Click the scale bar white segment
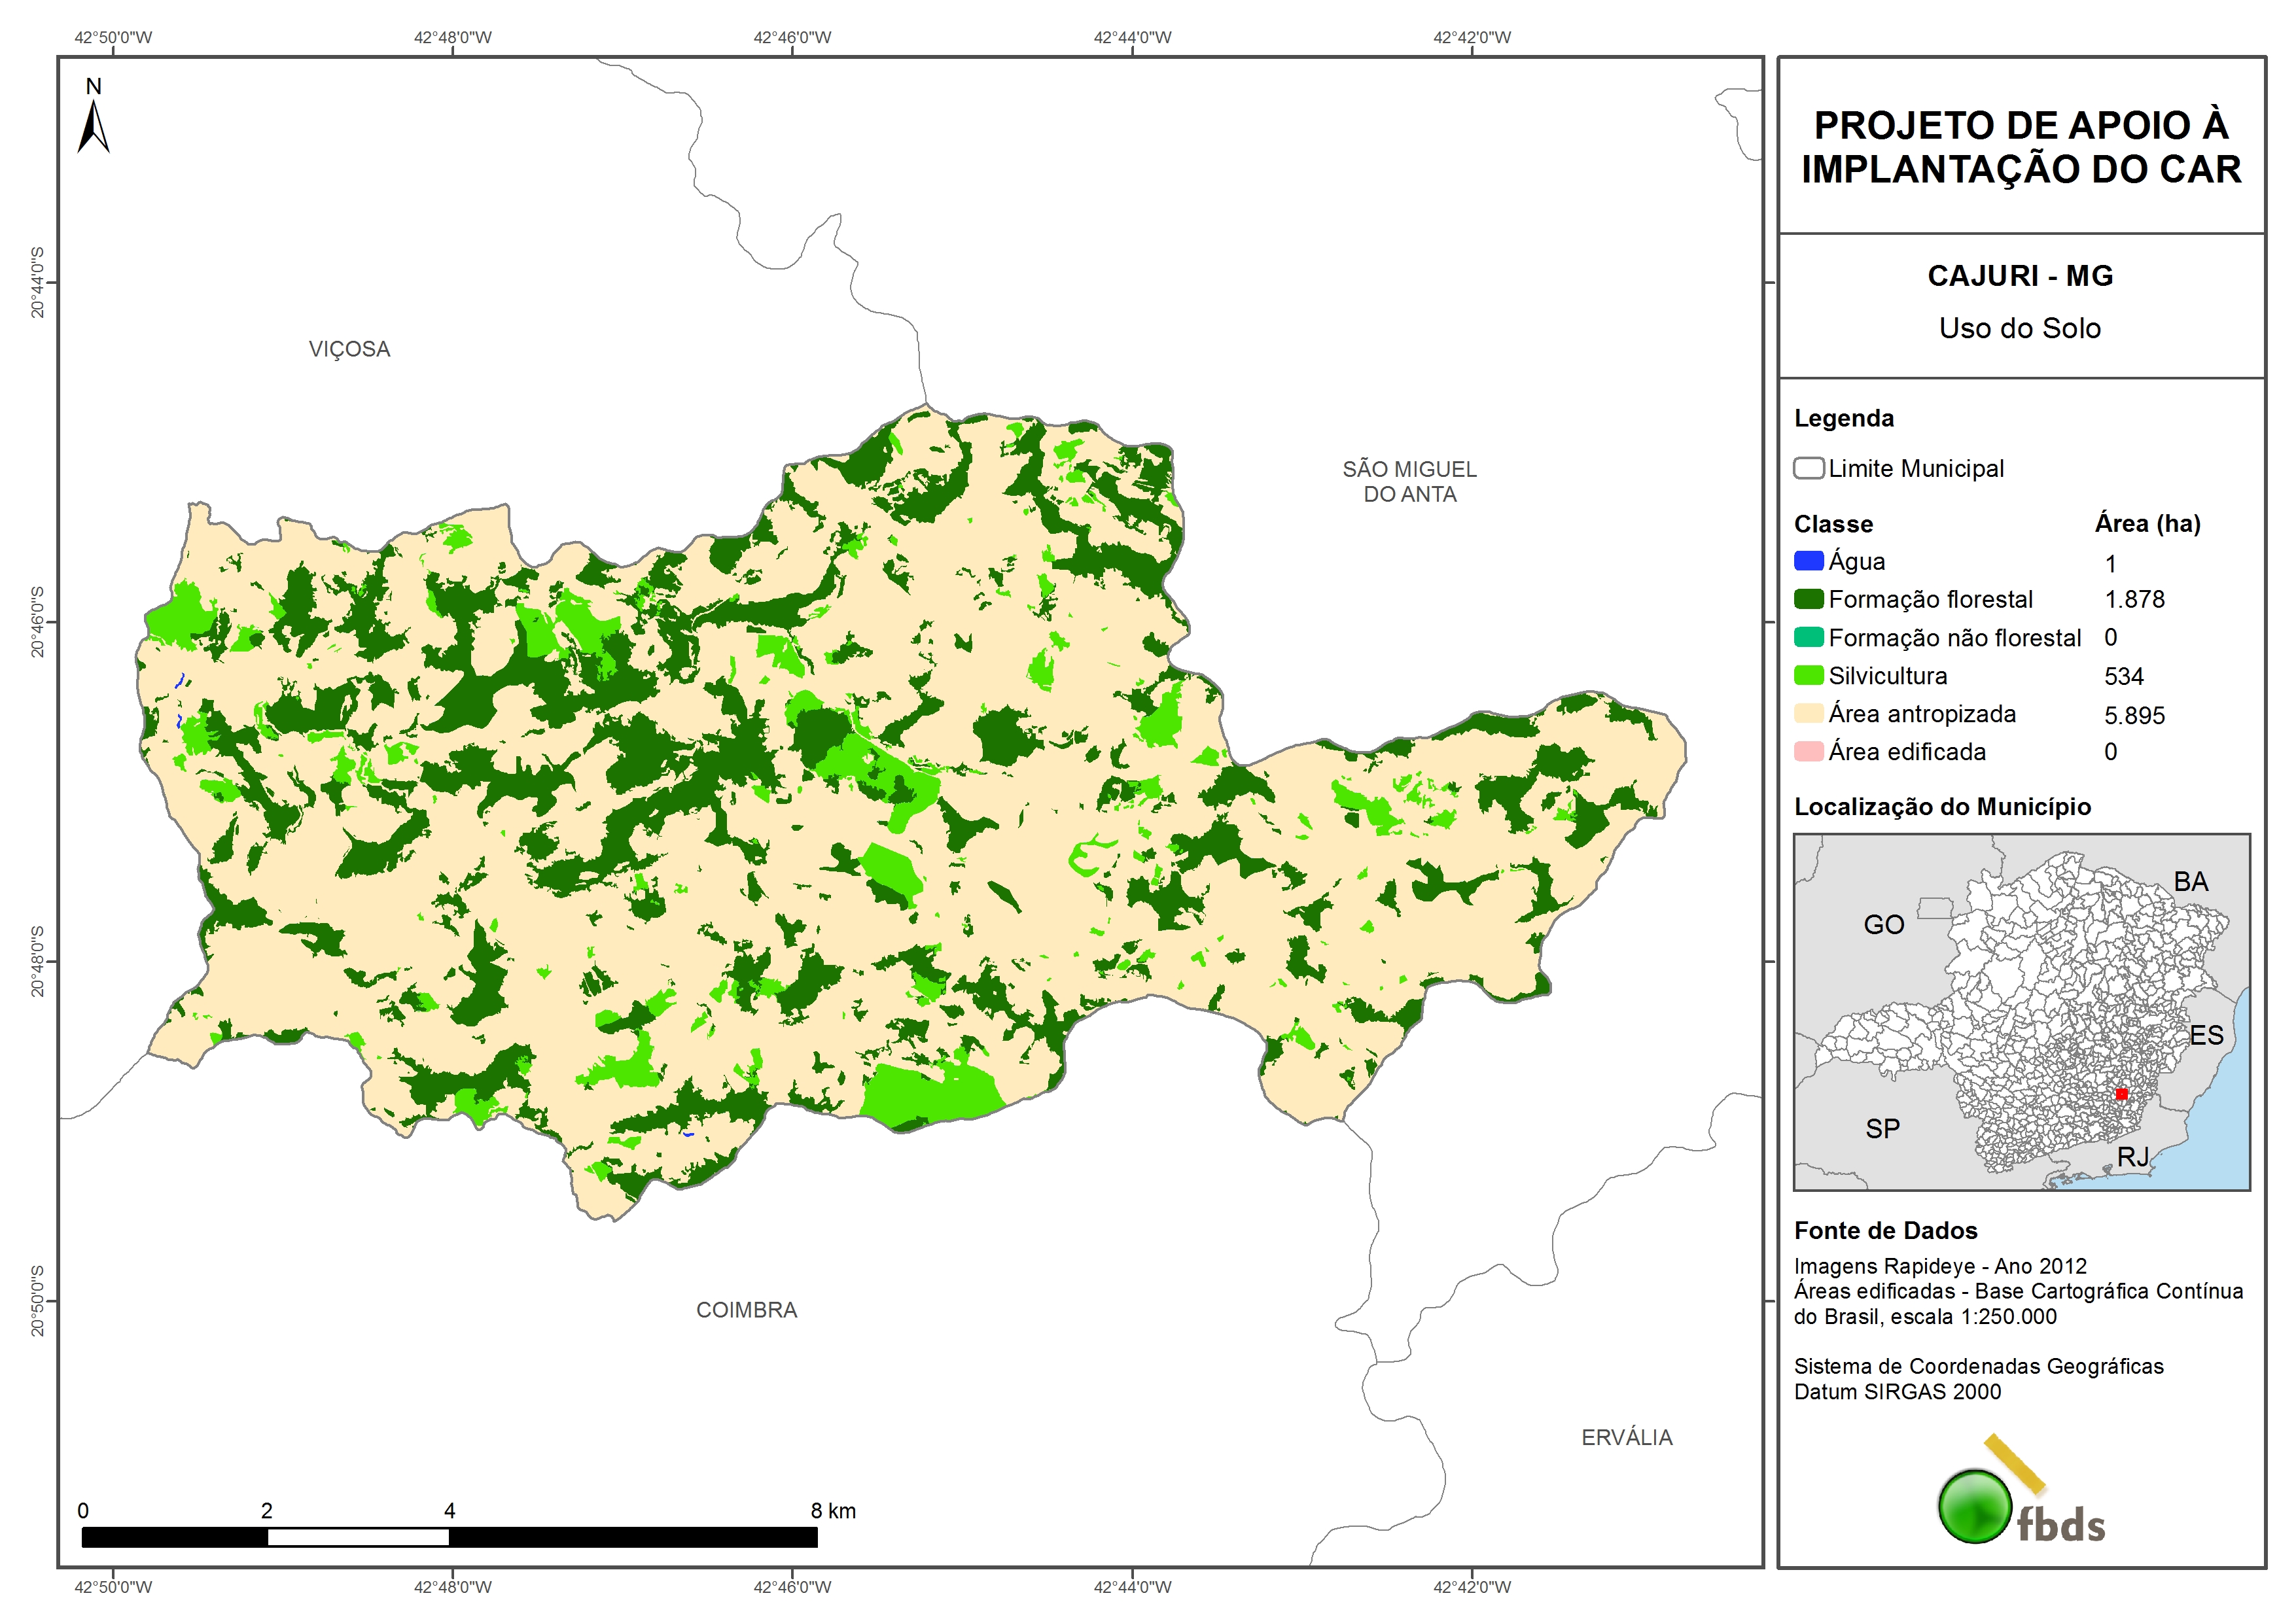 click(x=358, y=1537)
